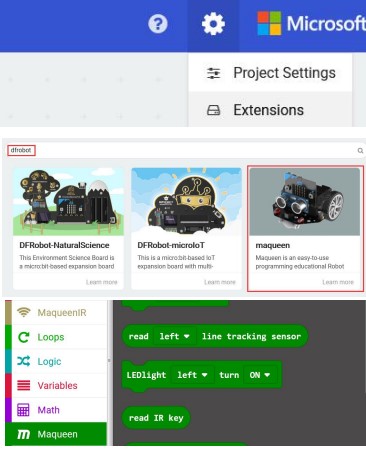The height and width of the screenshot is (465, 366).
Task: Open the left dropdown in line tracking block
Action: (x=174, y=336)
